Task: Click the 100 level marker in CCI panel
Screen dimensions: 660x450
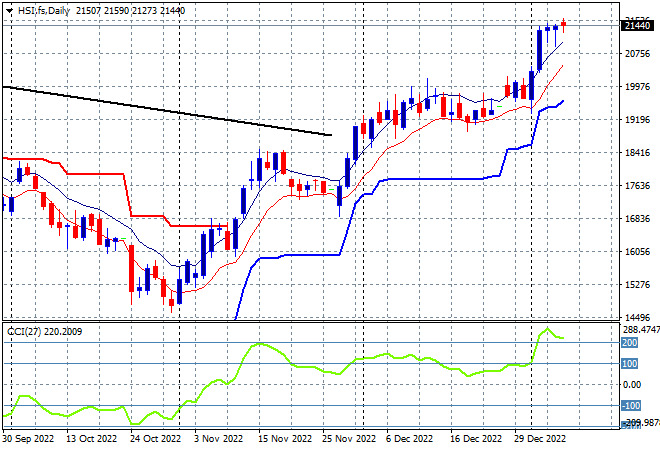Action: pos(629,363)
